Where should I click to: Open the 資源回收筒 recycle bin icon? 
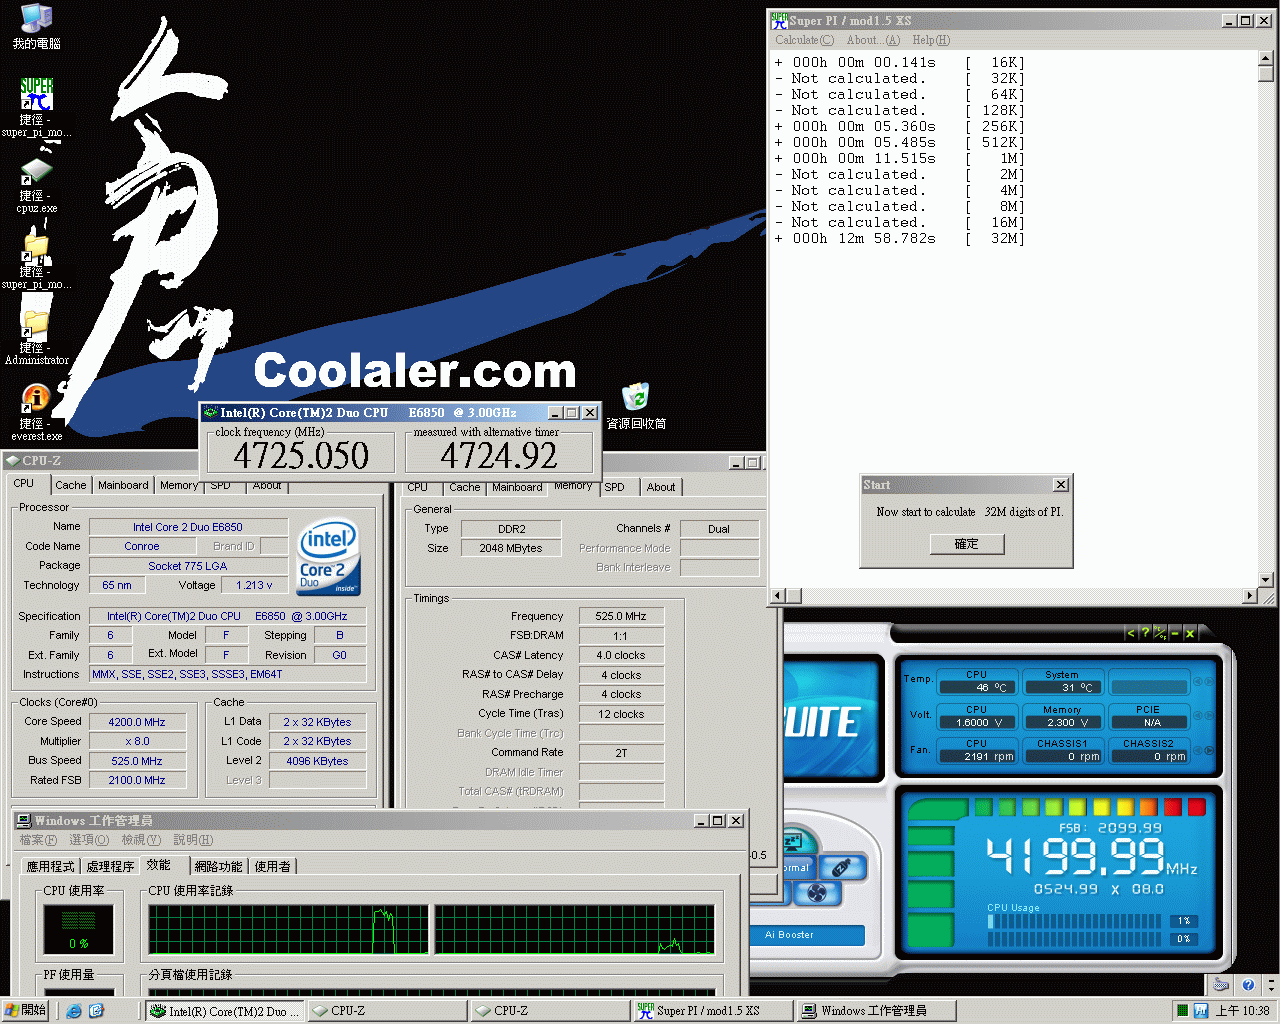636,407
